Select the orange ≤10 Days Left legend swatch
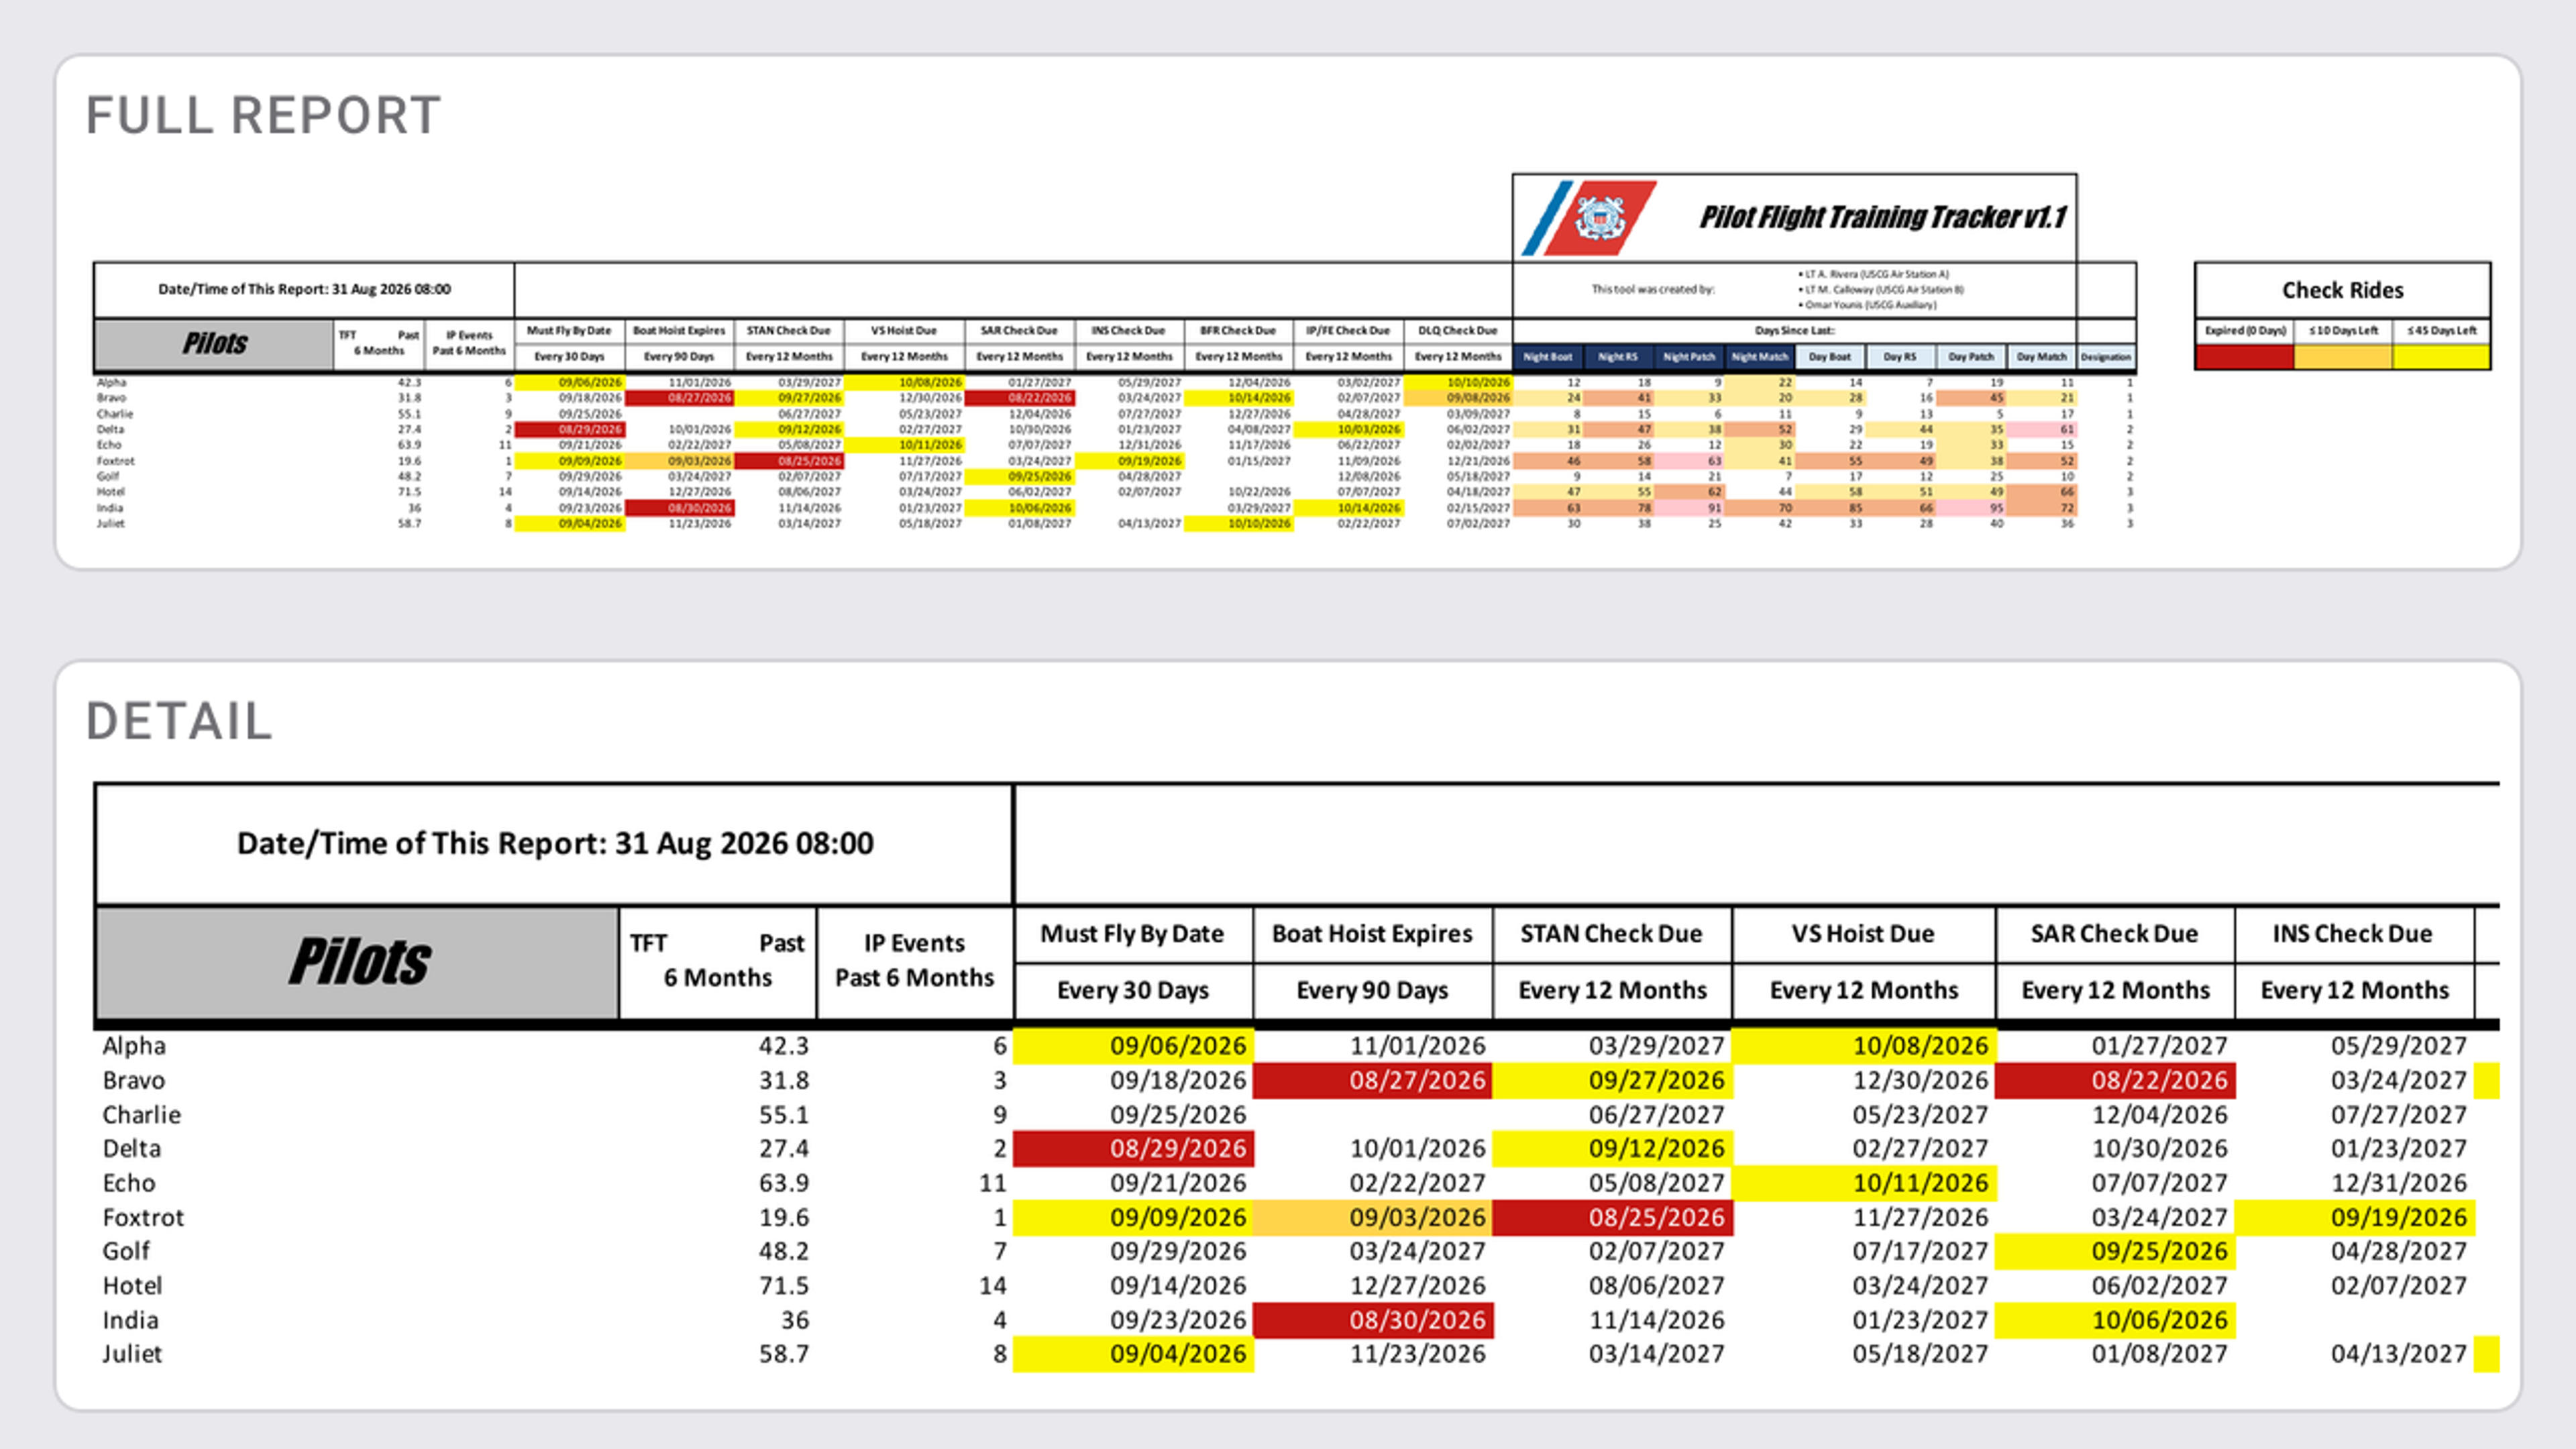The height and width of the screenshot is (1449, 2576). click(x=2343, y=357)
